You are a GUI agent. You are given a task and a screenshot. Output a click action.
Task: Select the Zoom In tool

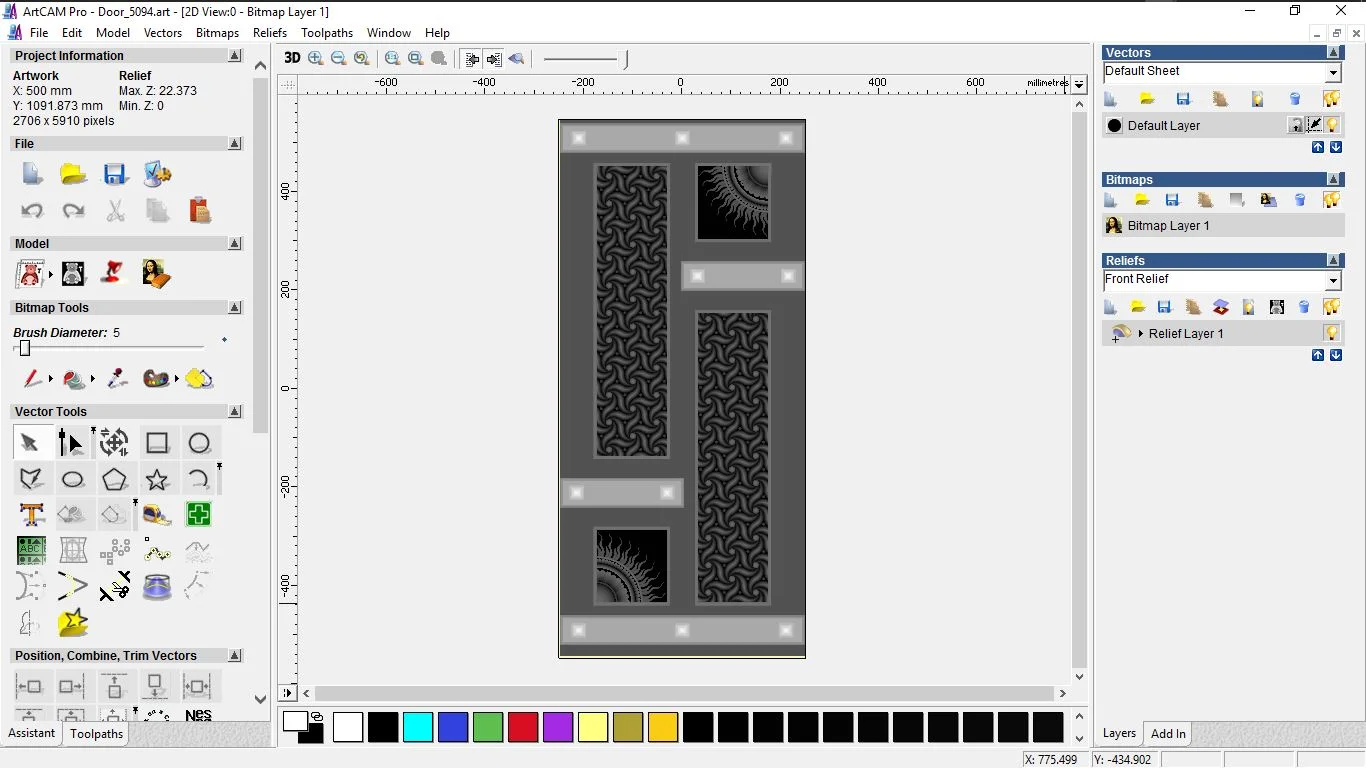pyautogui.click(x=315, y=58)
